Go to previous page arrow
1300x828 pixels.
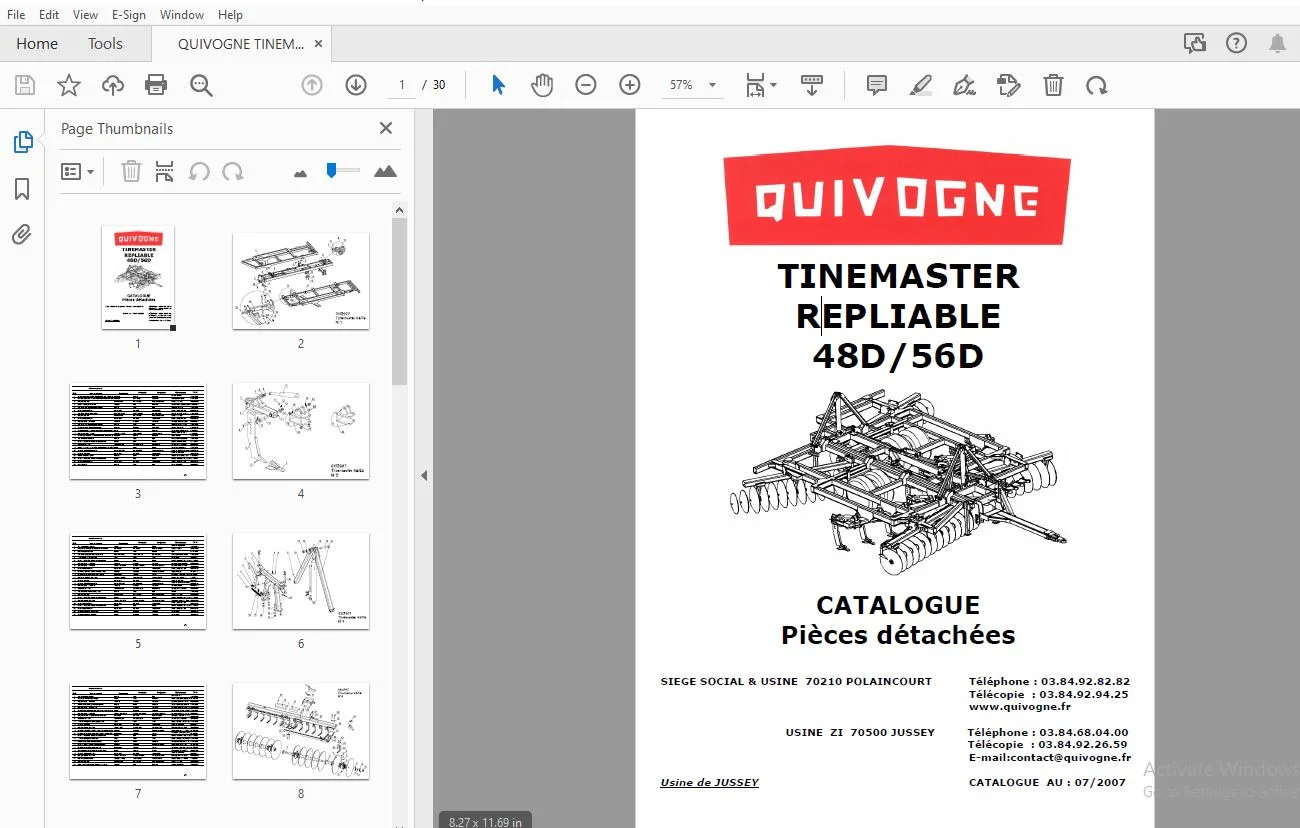(x=312, y=86)
